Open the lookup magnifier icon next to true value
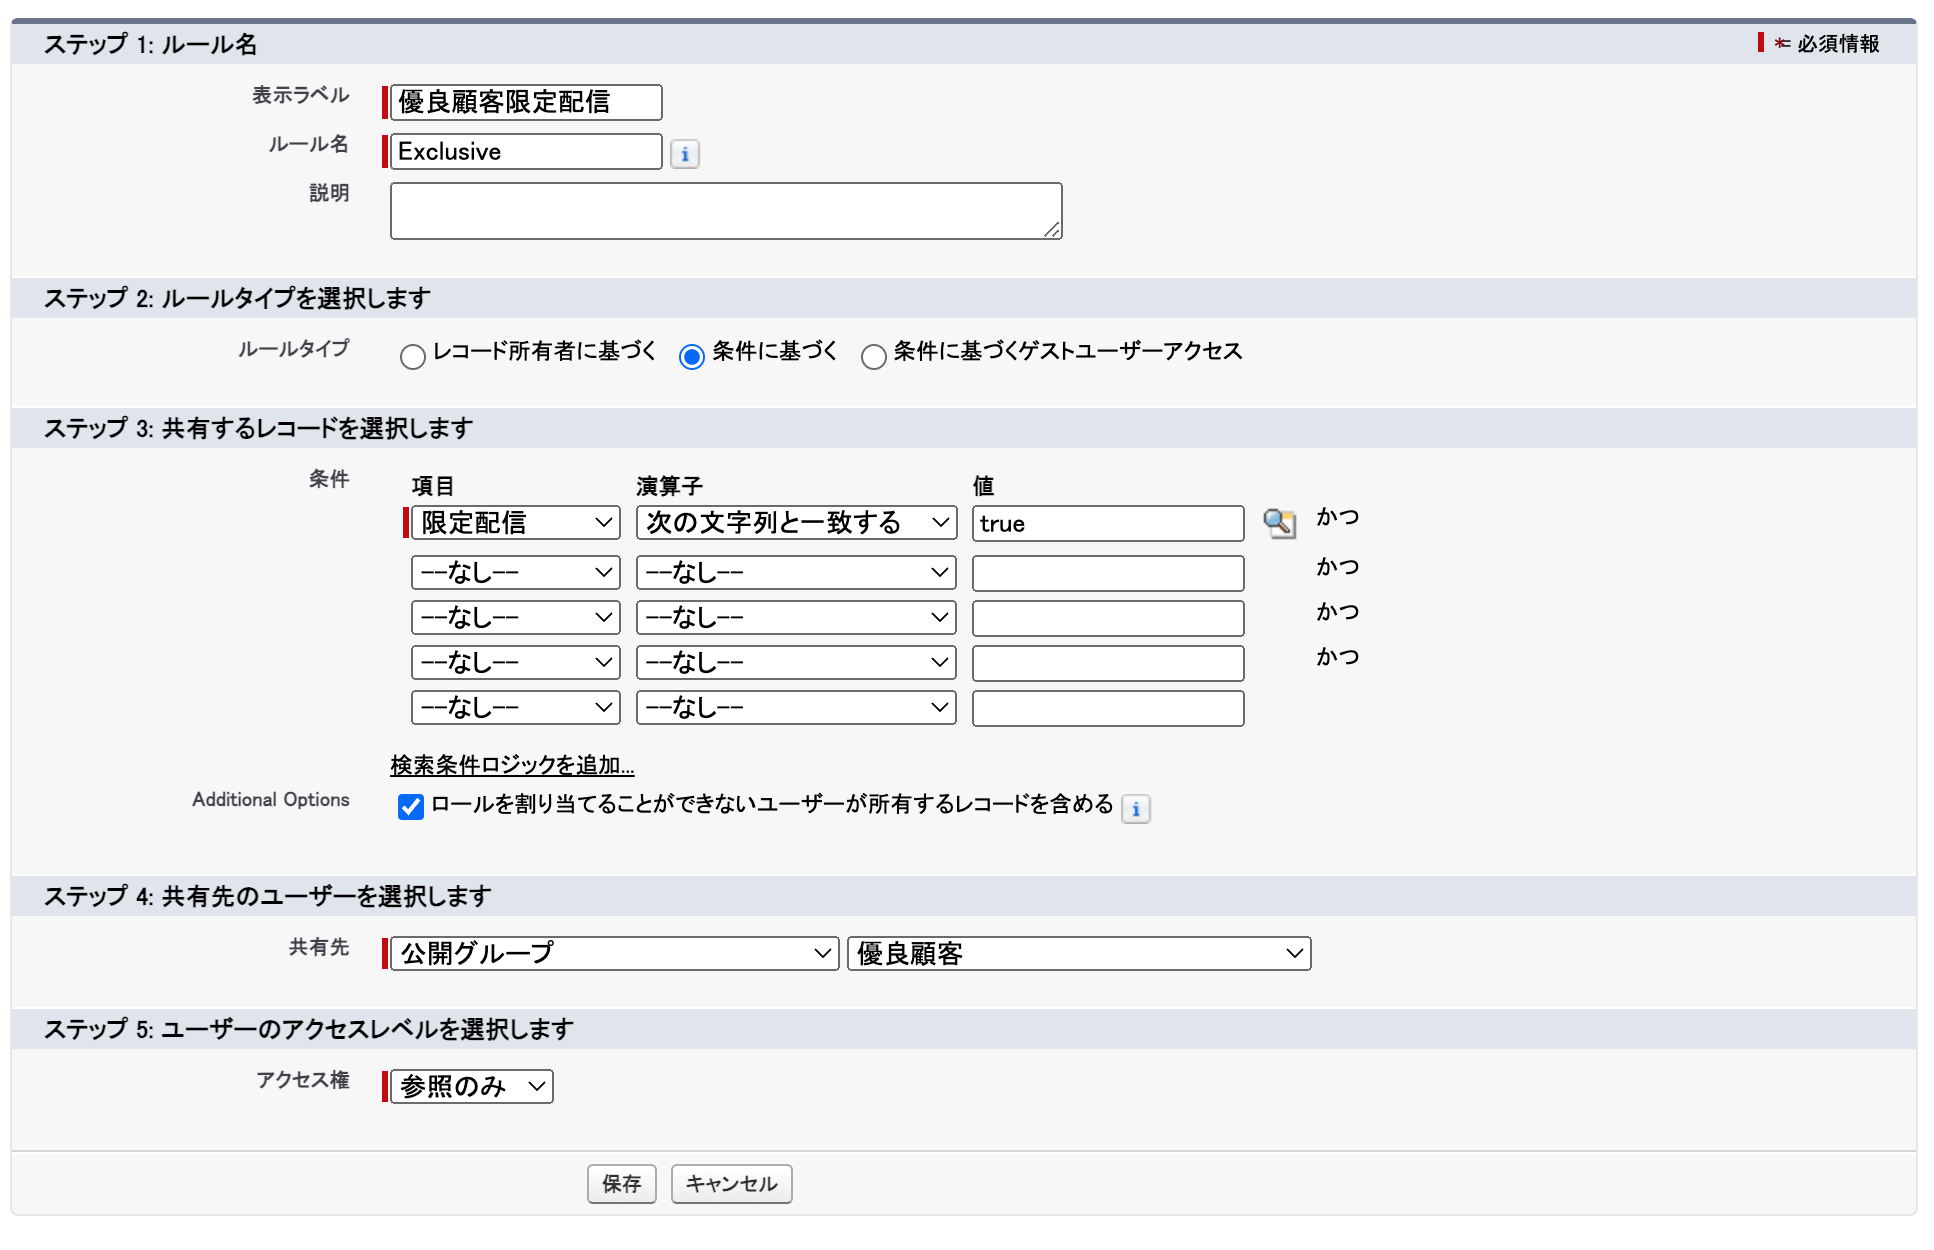This screenshot has height=1250, width=1934. point(1279,523)
